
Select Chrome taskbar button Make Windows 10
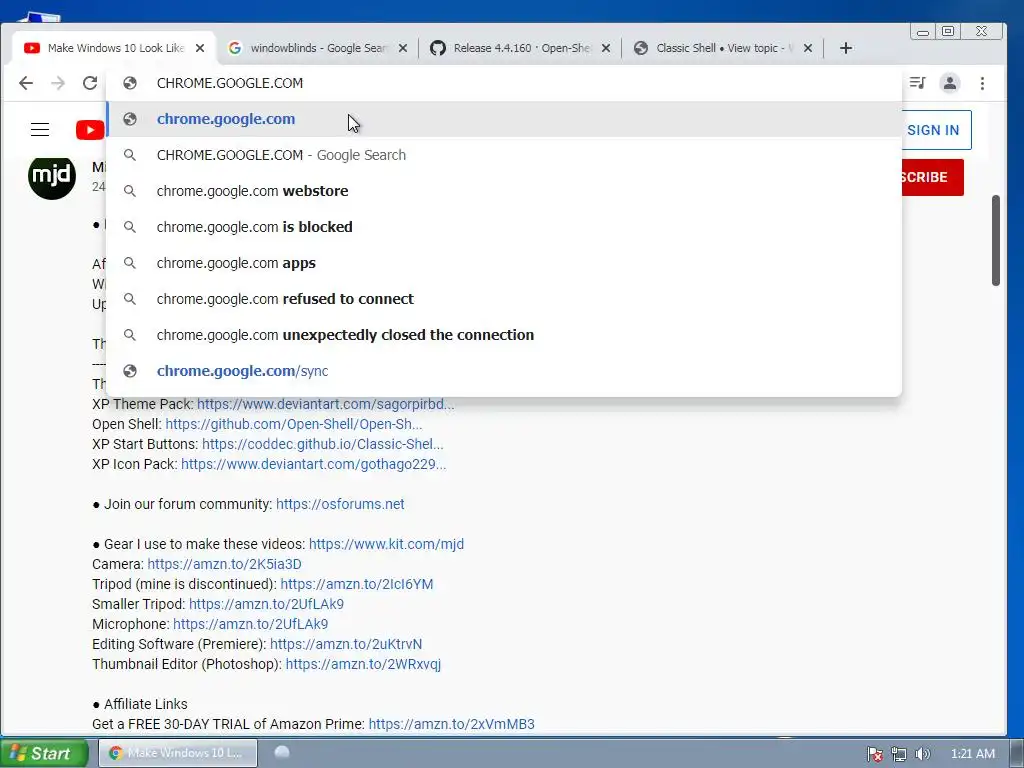178,753
